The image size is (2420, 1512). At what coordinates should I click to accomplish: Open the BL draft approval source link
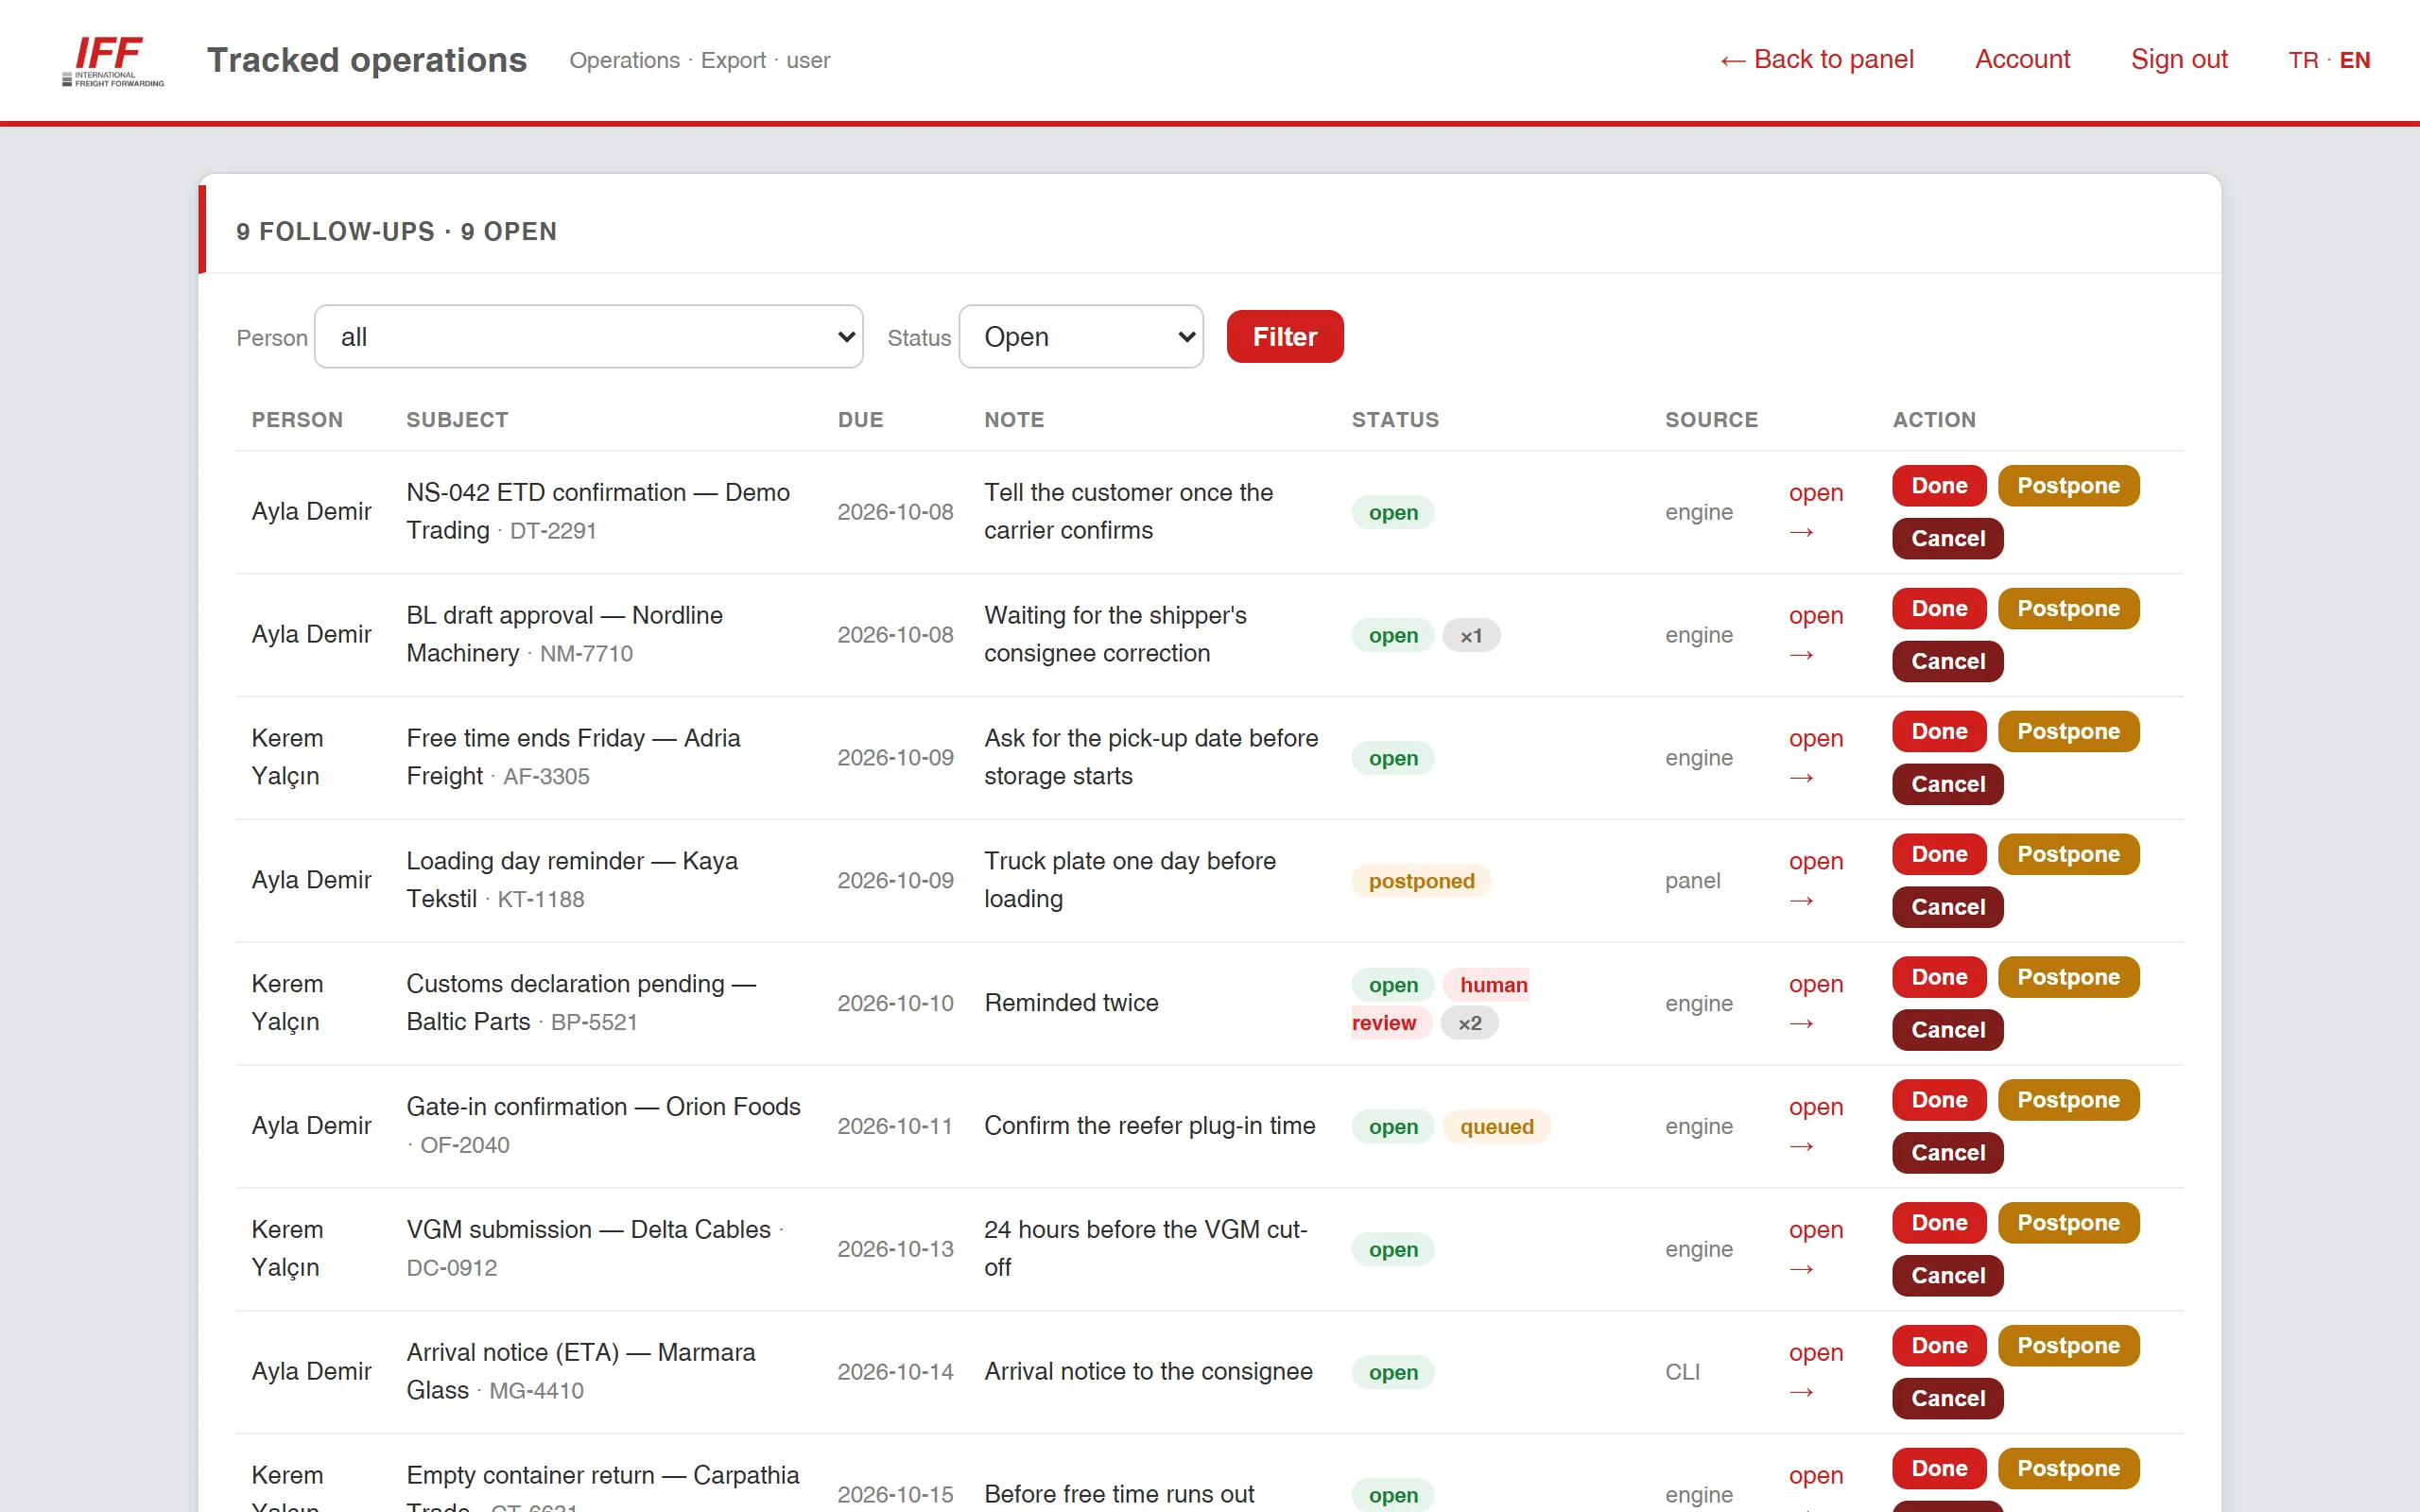(x=1815, y=635)
